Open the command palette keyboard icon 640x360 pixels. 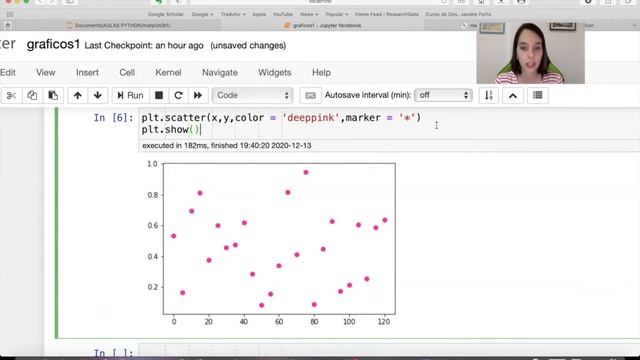coord(310,96)
